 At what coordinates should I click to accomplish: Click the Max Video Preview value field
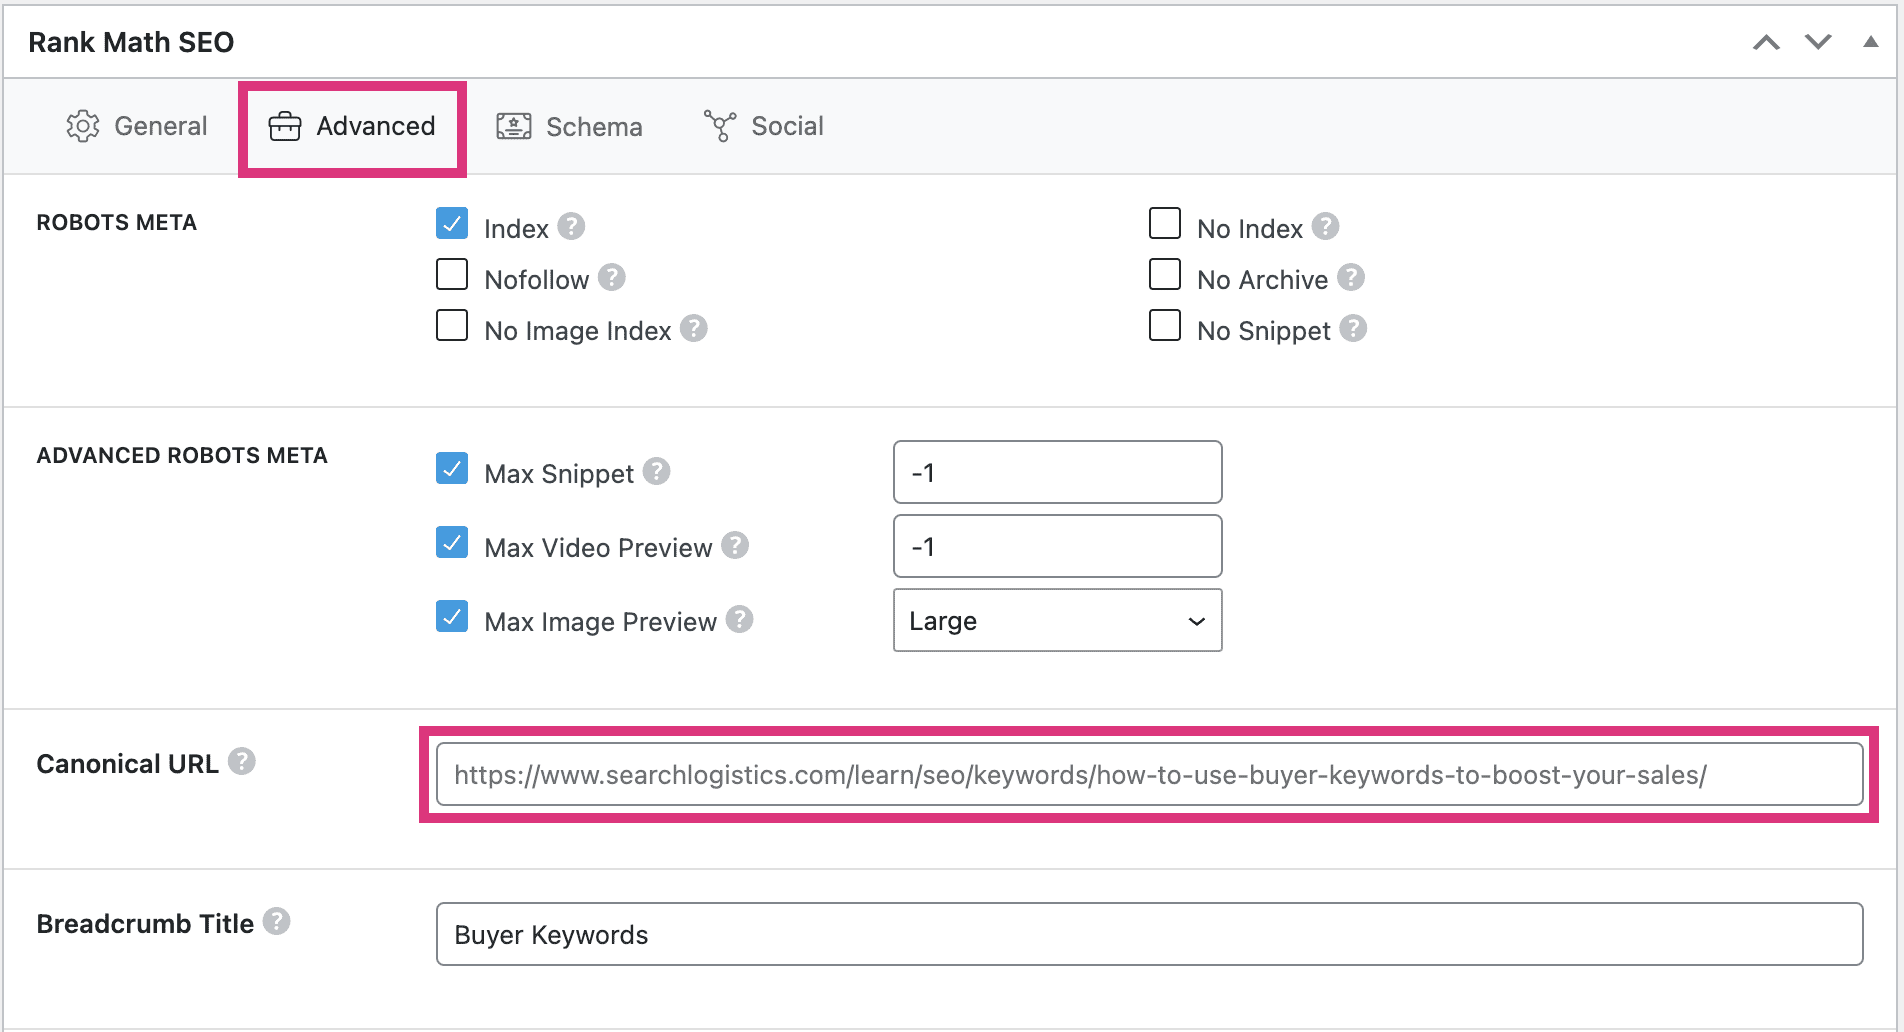[x=1057, y=546]
